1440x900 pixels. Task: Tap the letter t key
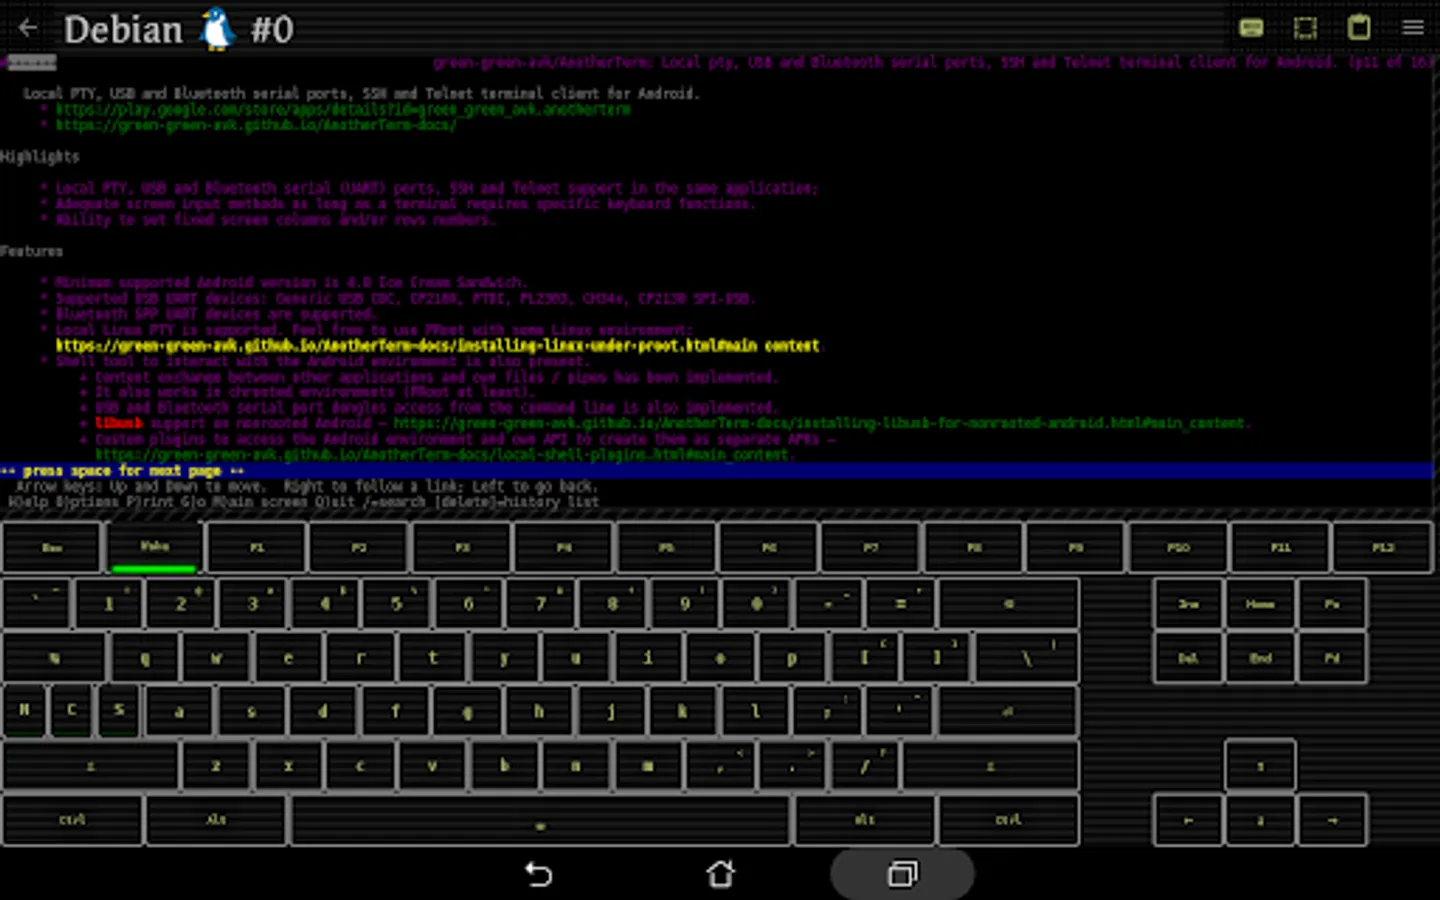pos(433,657)
